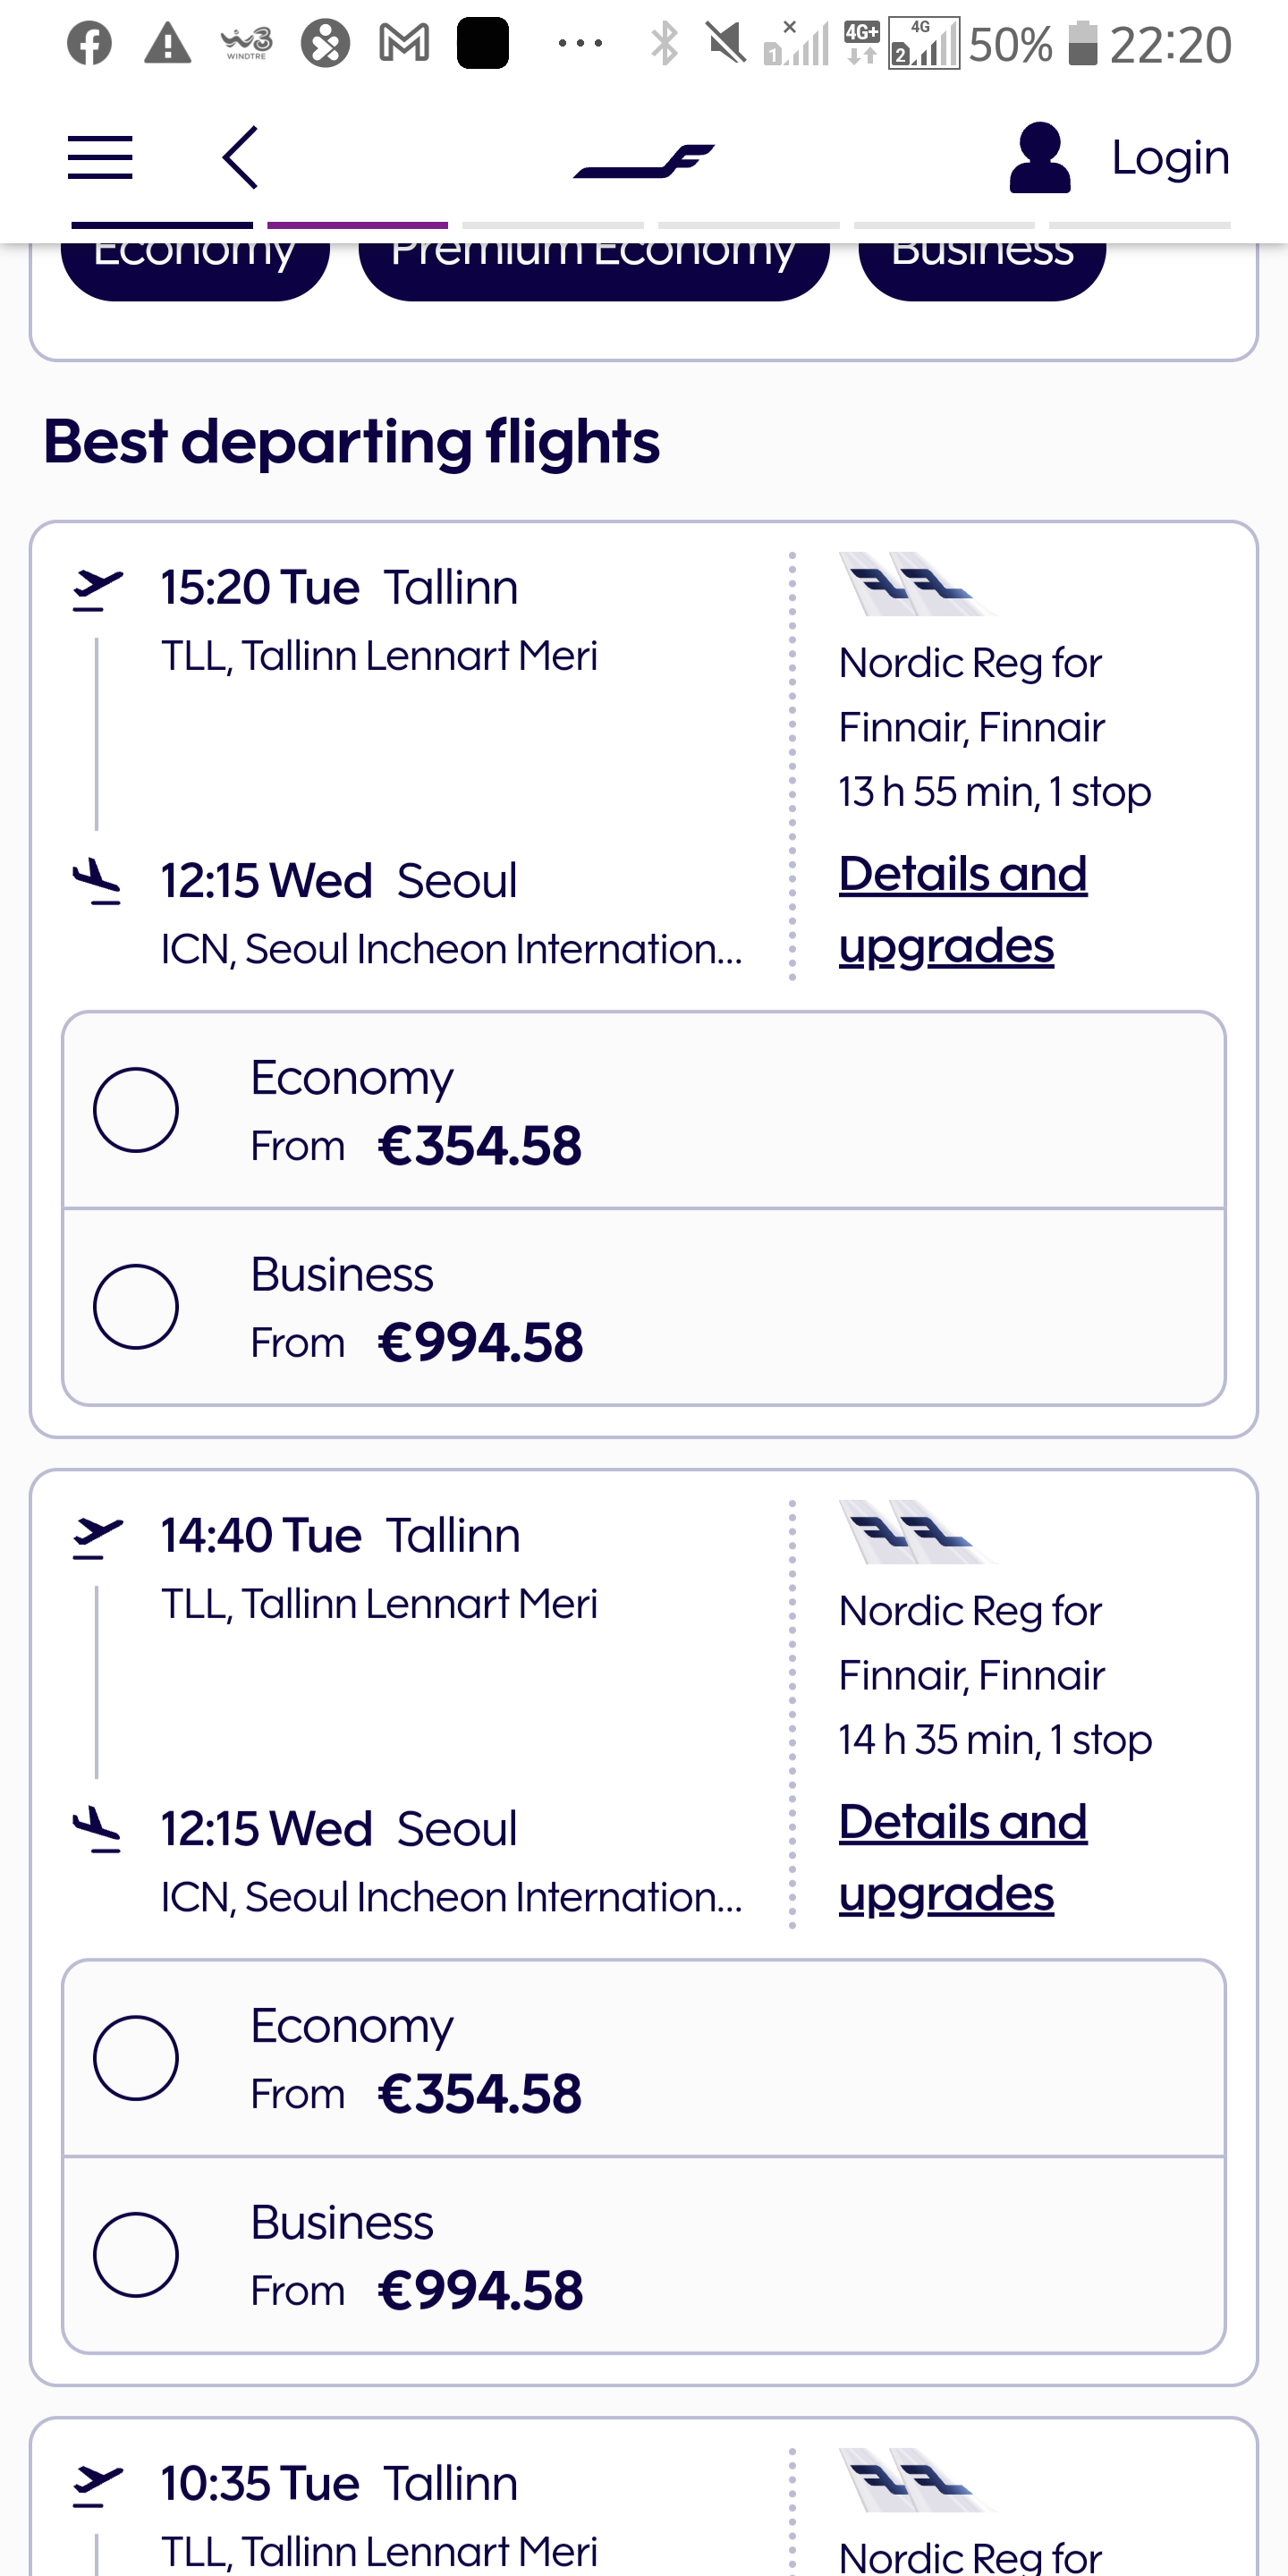Filter by Economy cabin pill

195,270
